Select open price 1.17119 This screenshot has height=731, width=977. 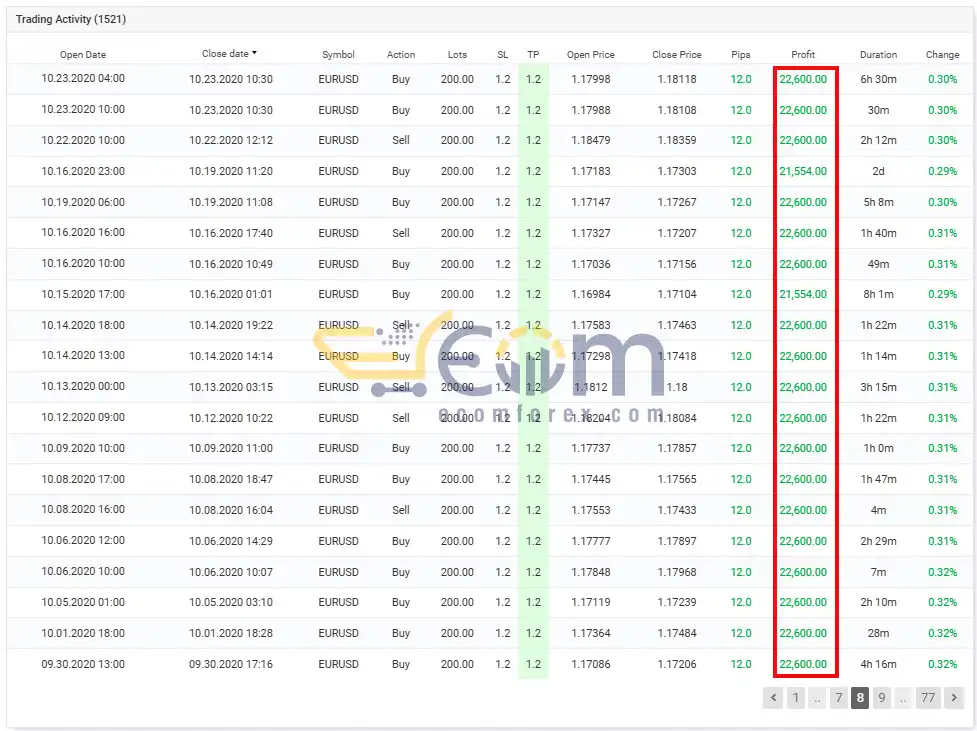[591, 603]
